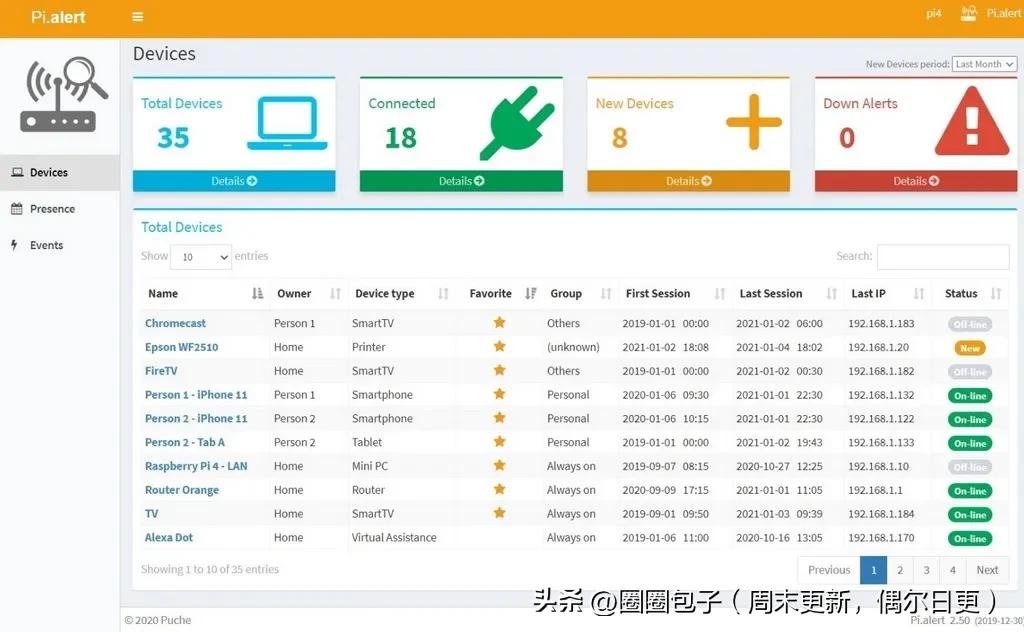The image size is (1024, 632).
Task: Open Devices in the sidebar
Action: pyautogui.click(x=59, y=172)
